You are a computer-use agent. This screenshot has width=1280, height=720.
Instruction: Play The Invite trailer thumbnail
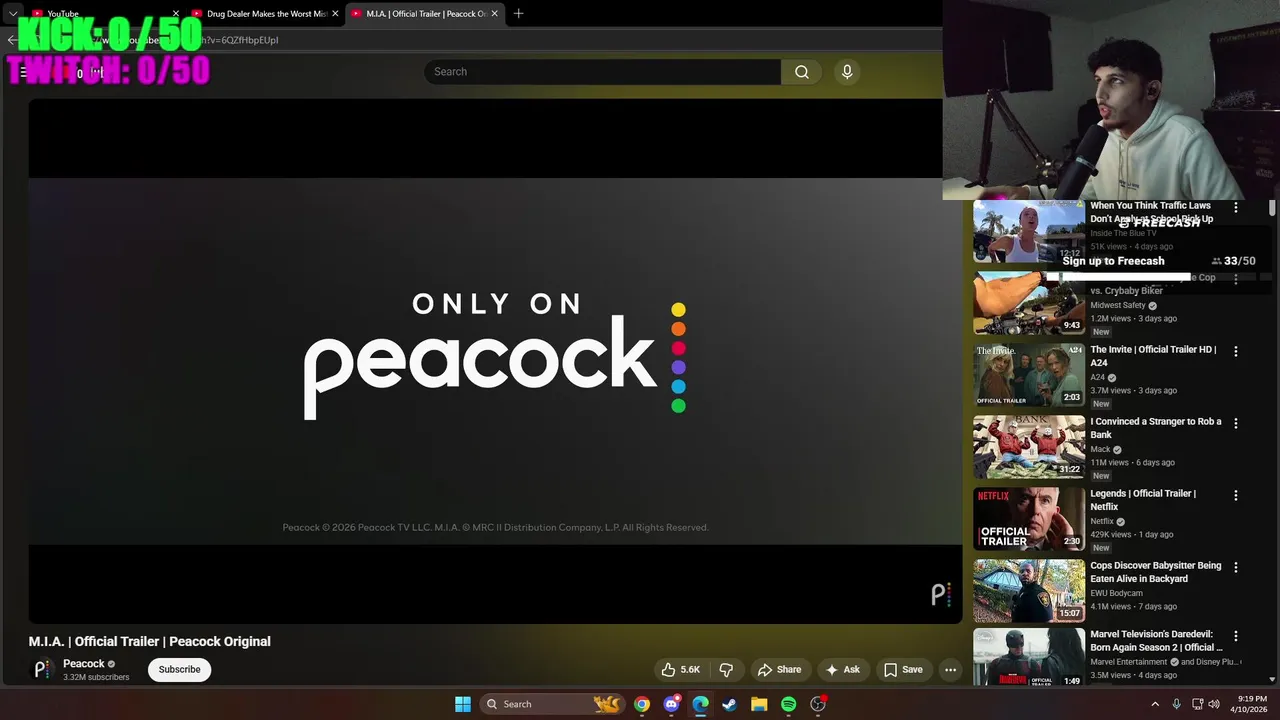1029,375
